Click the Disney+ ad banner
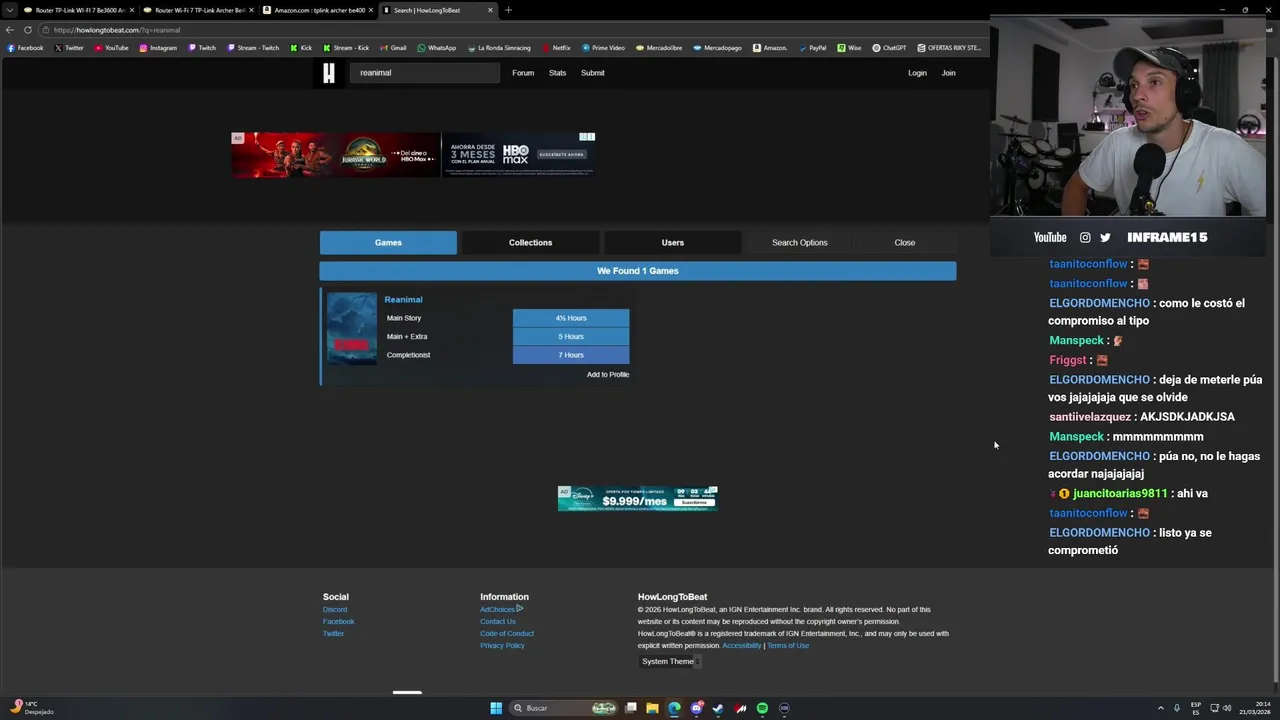 pyautogui.click(x=638, y=498)
